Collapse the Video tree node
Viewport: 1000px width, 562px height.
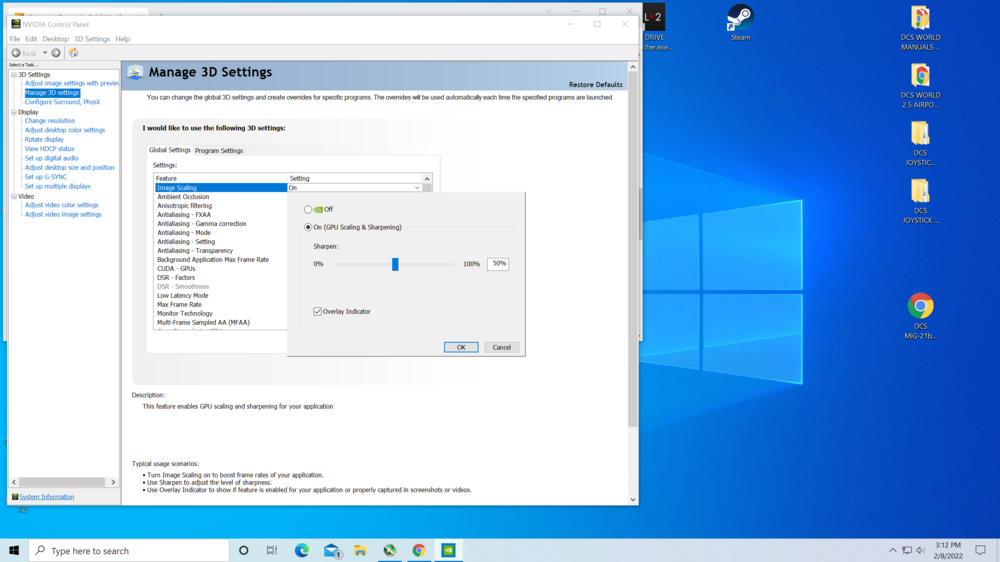click(x=13, y=196)
